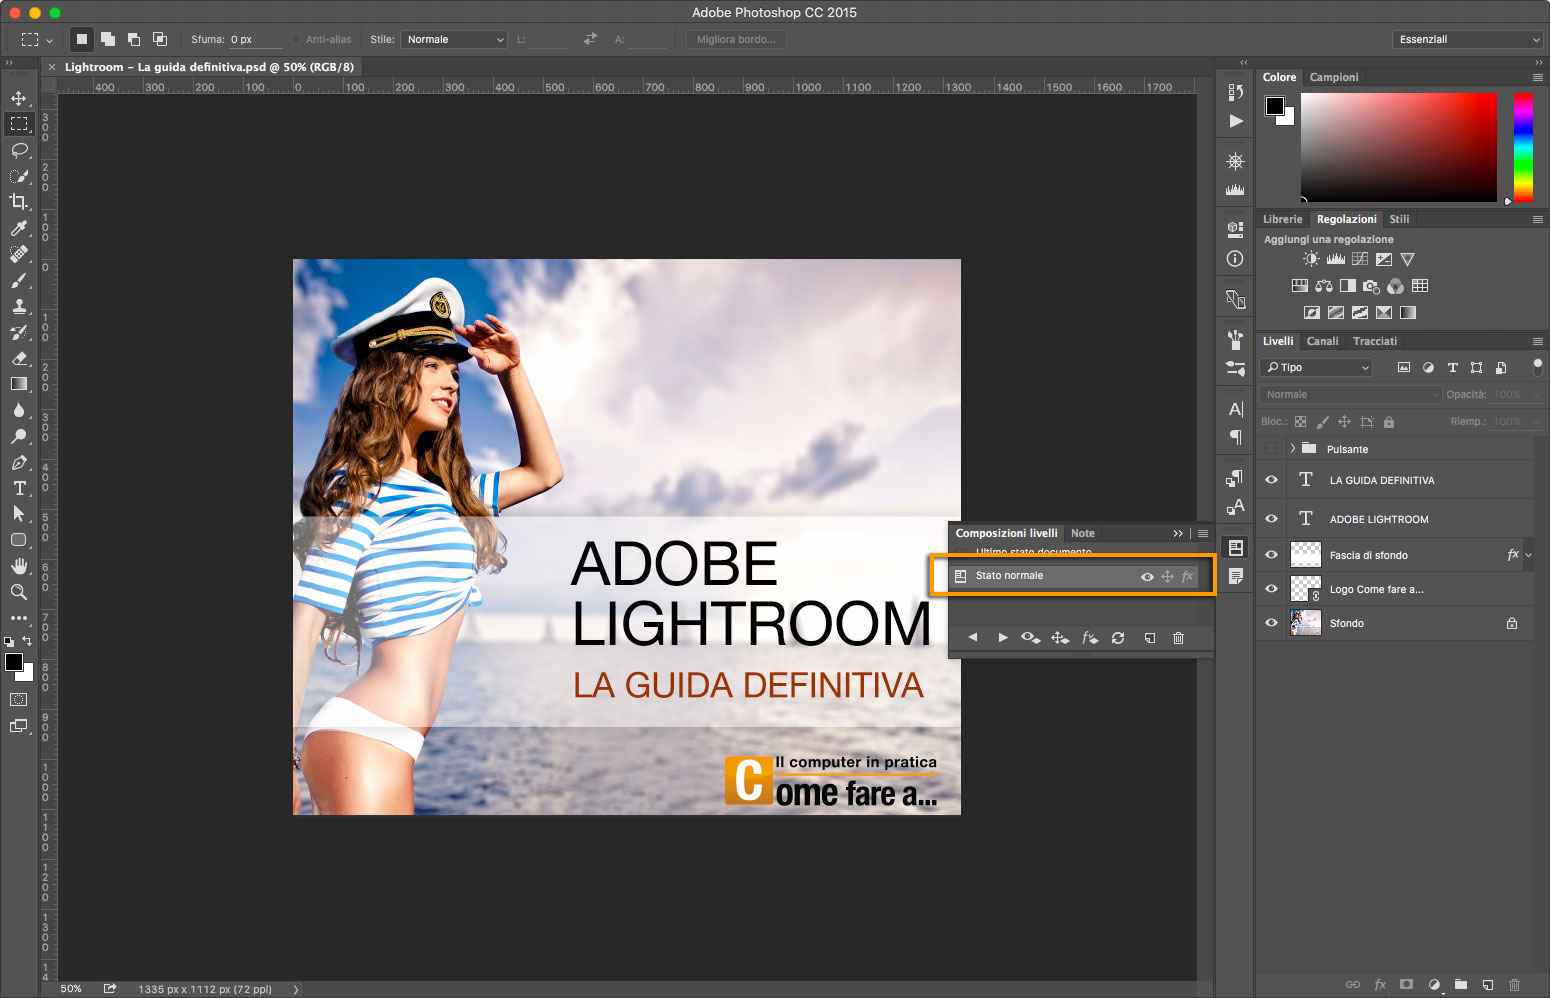Switch to the Stili tab
1550x998 pixels.
[x=1399, y=219]
